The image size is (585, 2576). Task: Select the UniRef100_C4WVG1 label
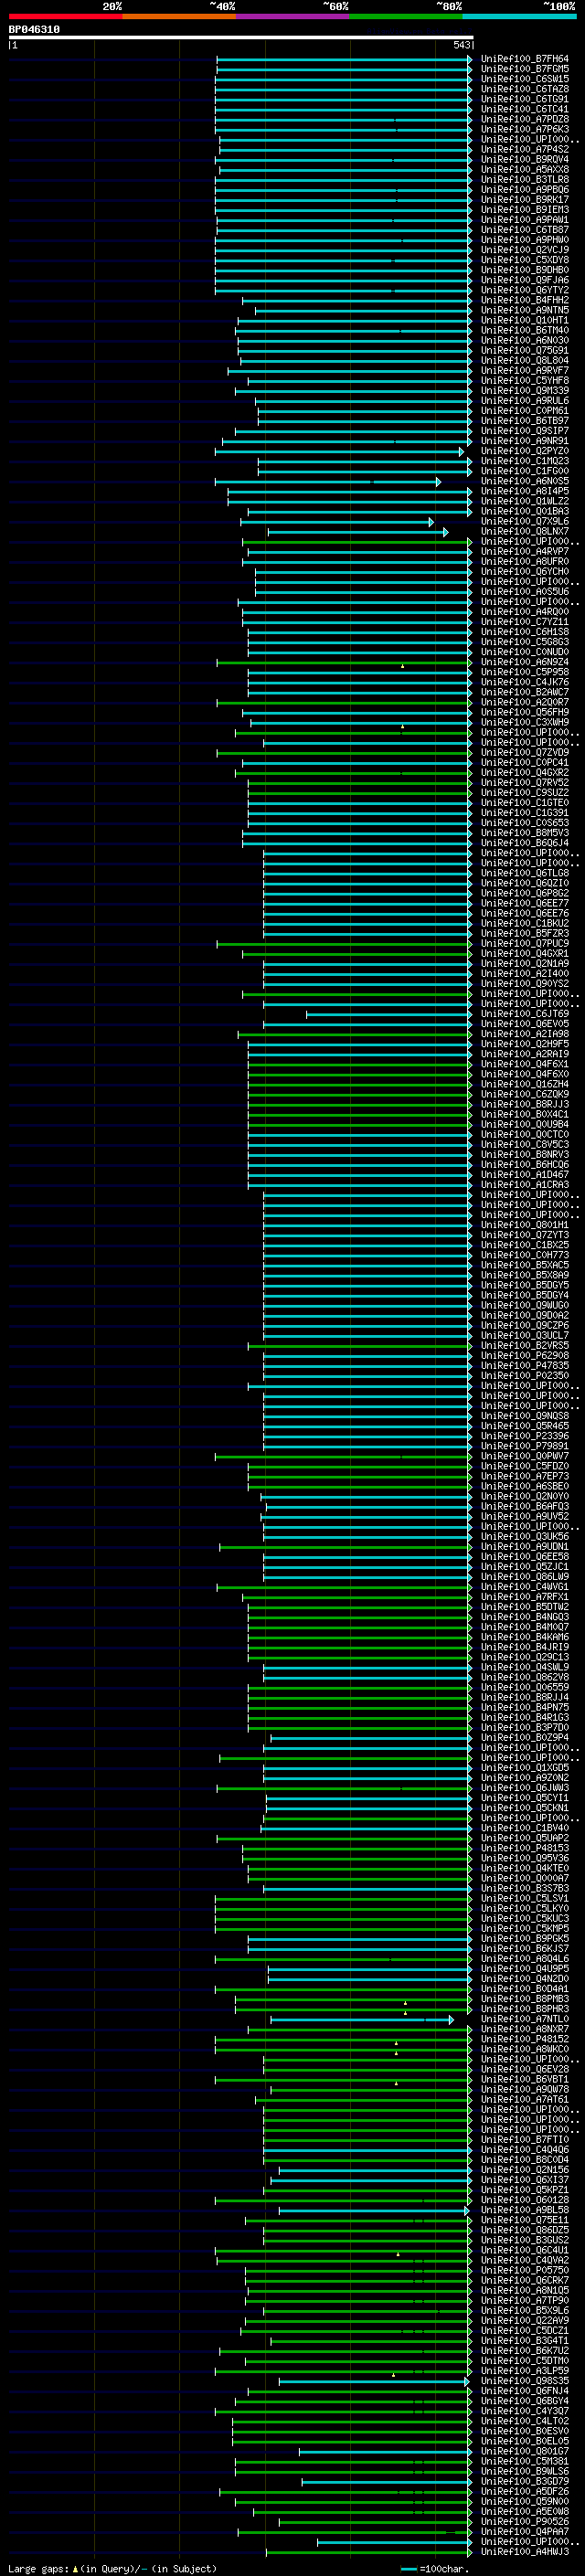[525, 1587]
